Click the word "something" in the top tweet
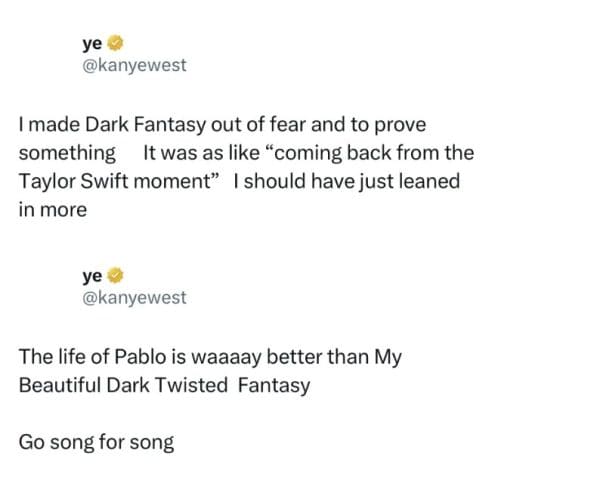Screen dimensions: 600x484 click(x=67, y=154)
